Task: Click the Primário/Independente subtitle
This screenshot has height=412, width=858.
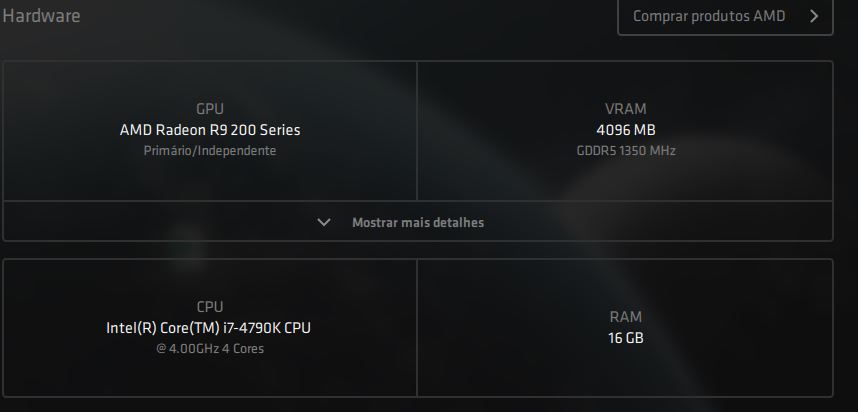Action: 210,150
